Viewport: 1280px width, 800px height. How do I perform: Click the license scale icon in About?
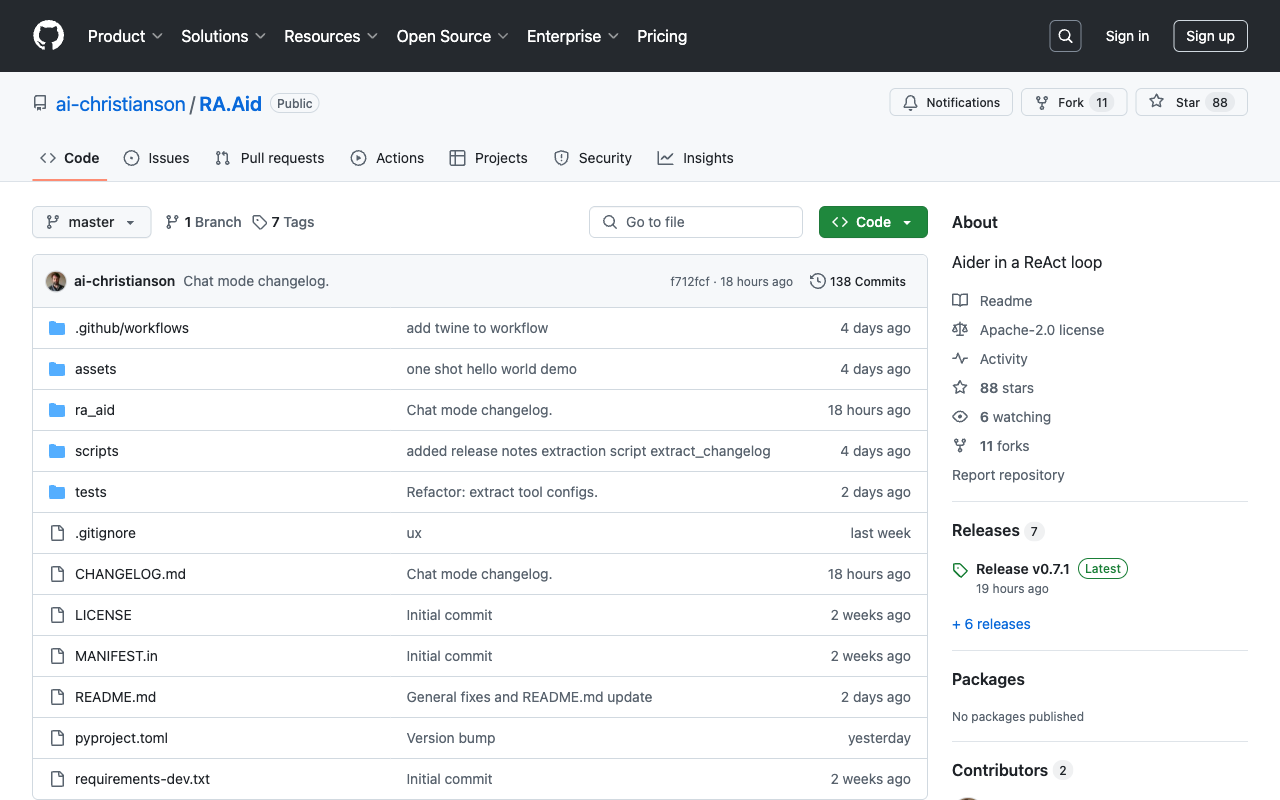point(960,330)
